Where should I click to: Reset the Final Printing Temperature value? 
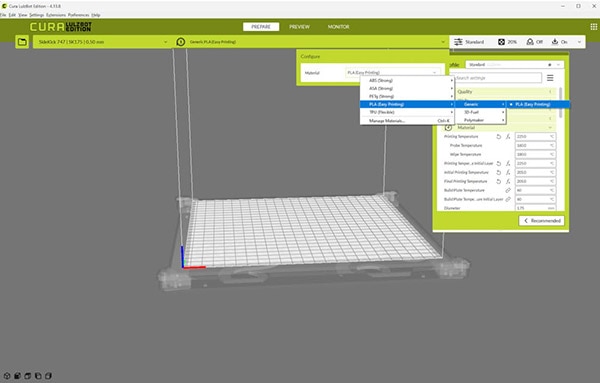(x=499, y=181)
